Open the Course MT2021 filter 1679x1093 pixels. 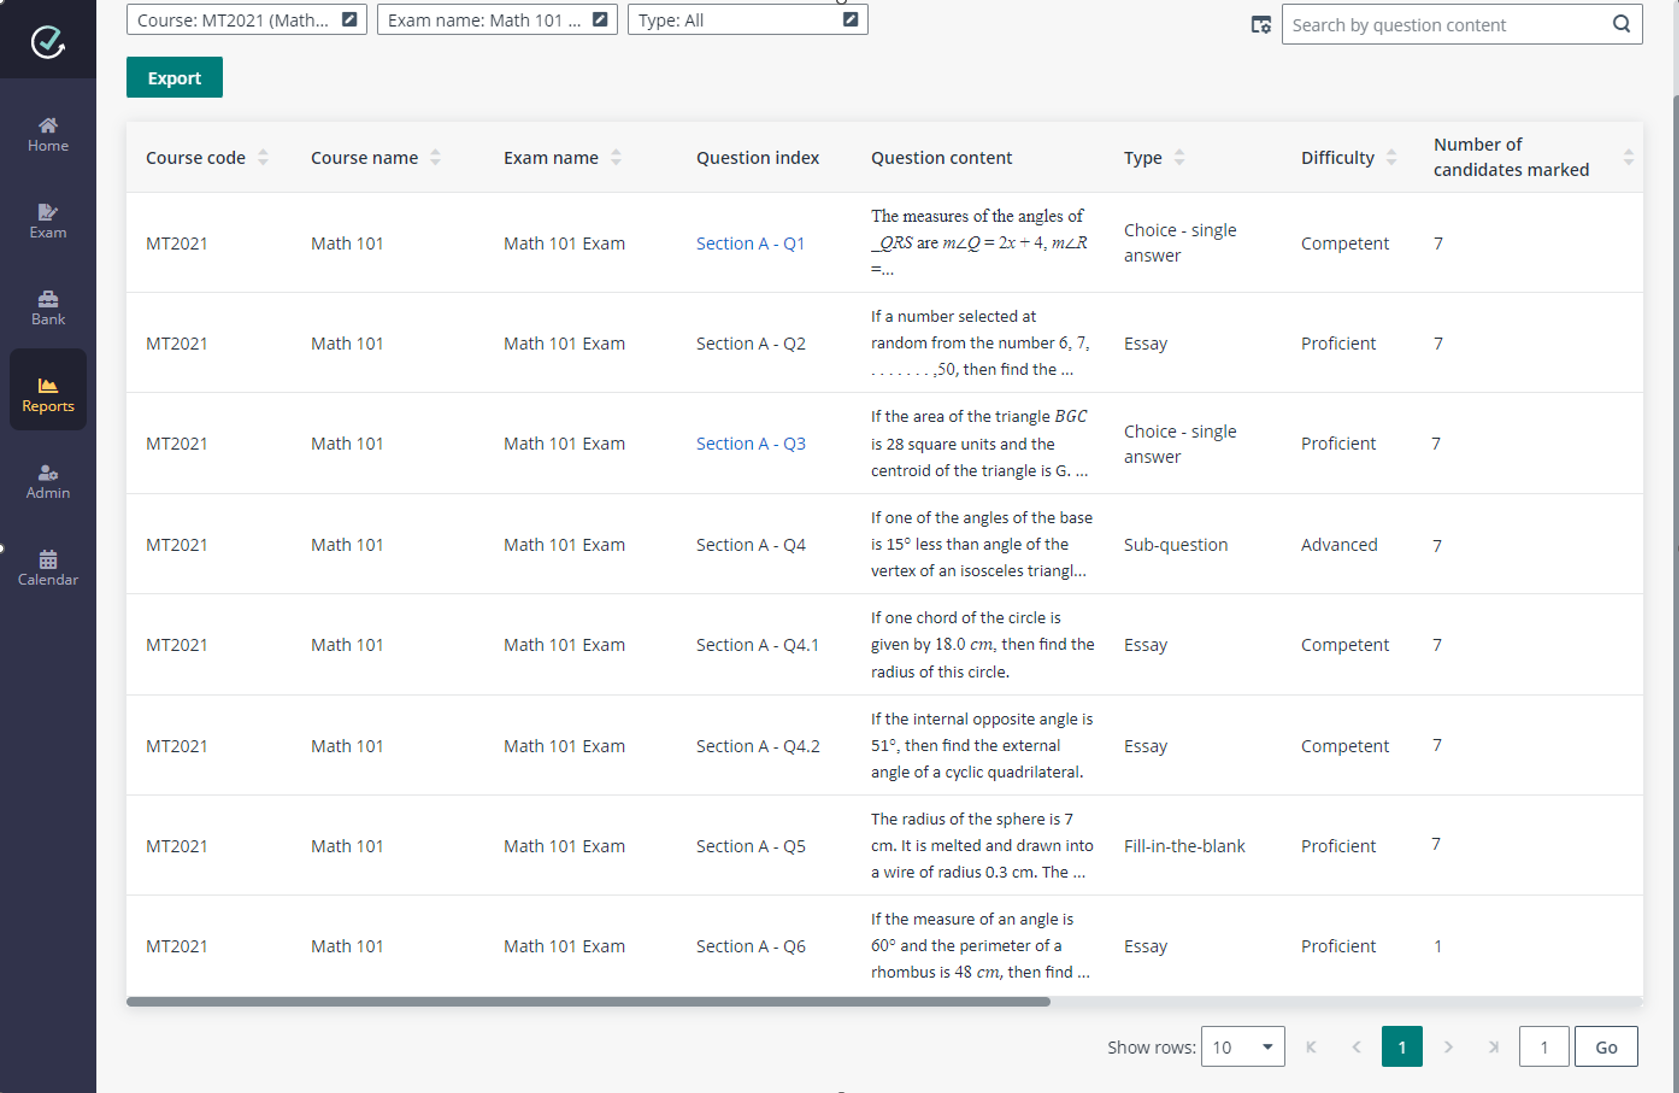point(246,19)
